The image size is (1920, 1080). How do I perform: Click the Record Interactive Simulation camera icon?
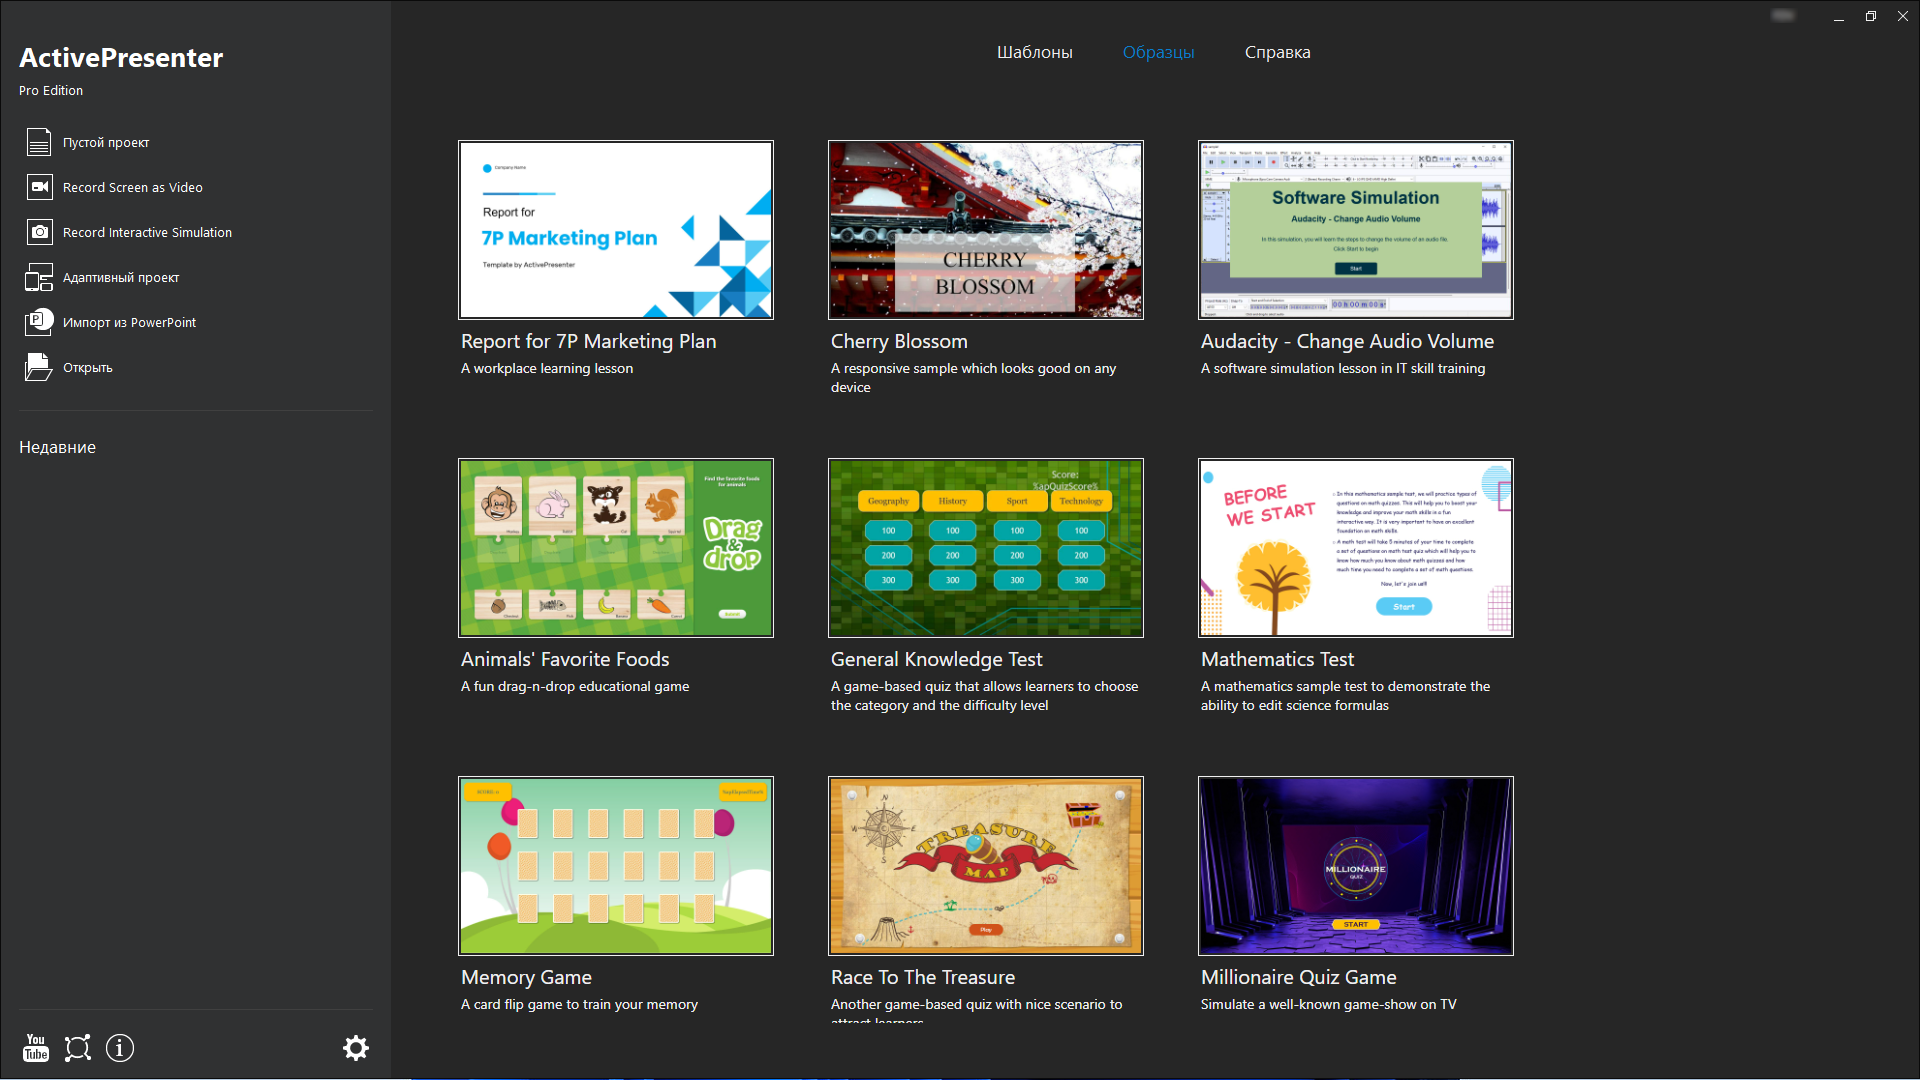(x=39, y=232)
